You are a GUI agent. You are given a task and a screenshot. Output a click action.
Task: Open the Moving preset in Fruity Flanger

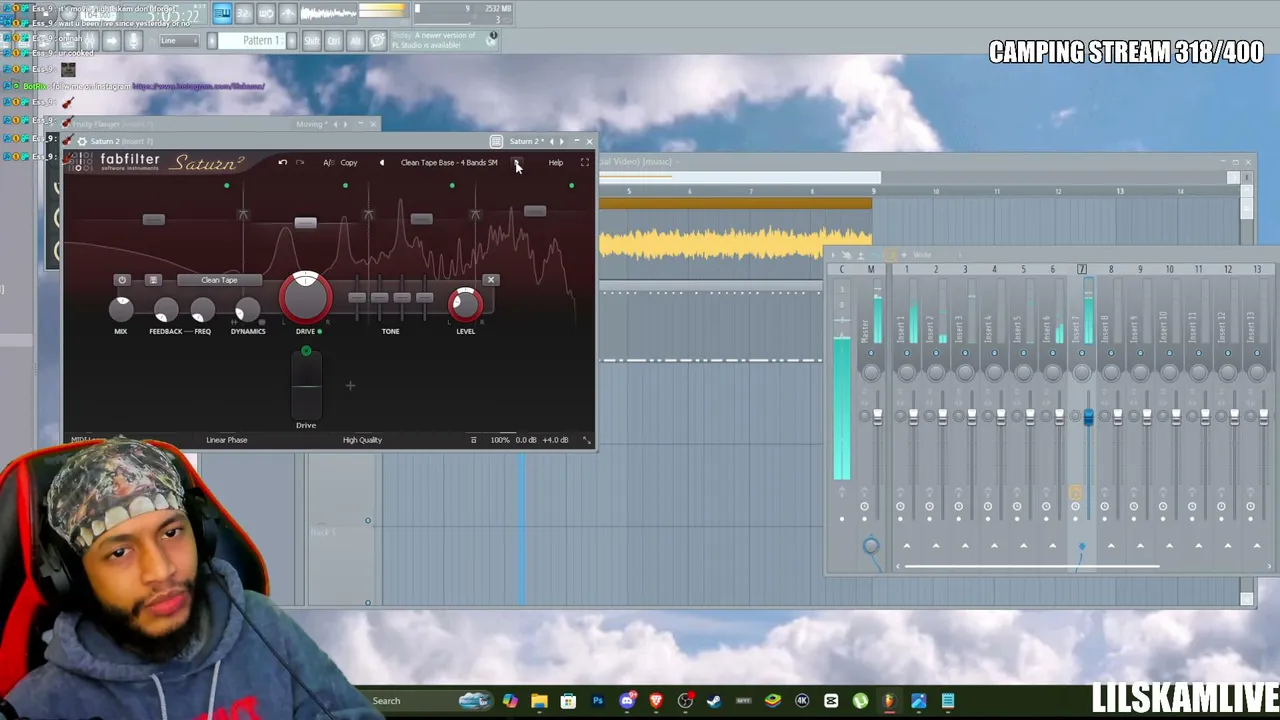[311, 124]
